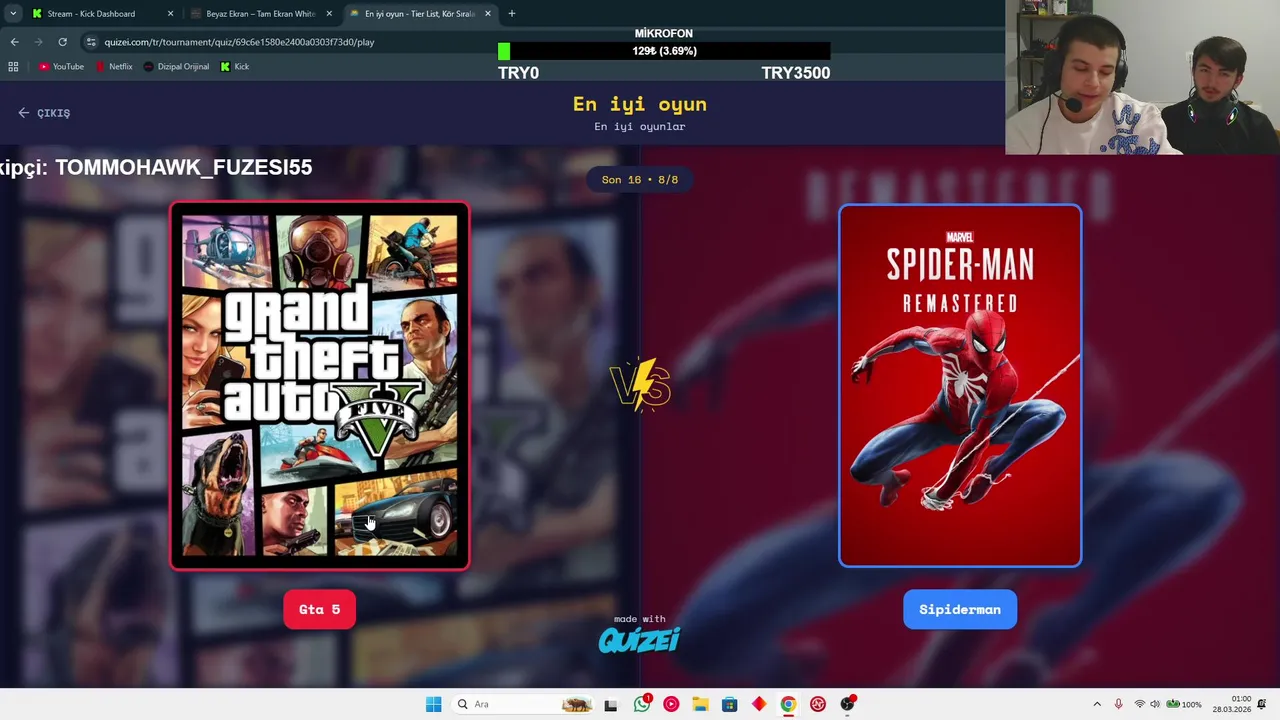Reload the current page
The height and width of the screenshot is (720, 1280).
point(62,42)
